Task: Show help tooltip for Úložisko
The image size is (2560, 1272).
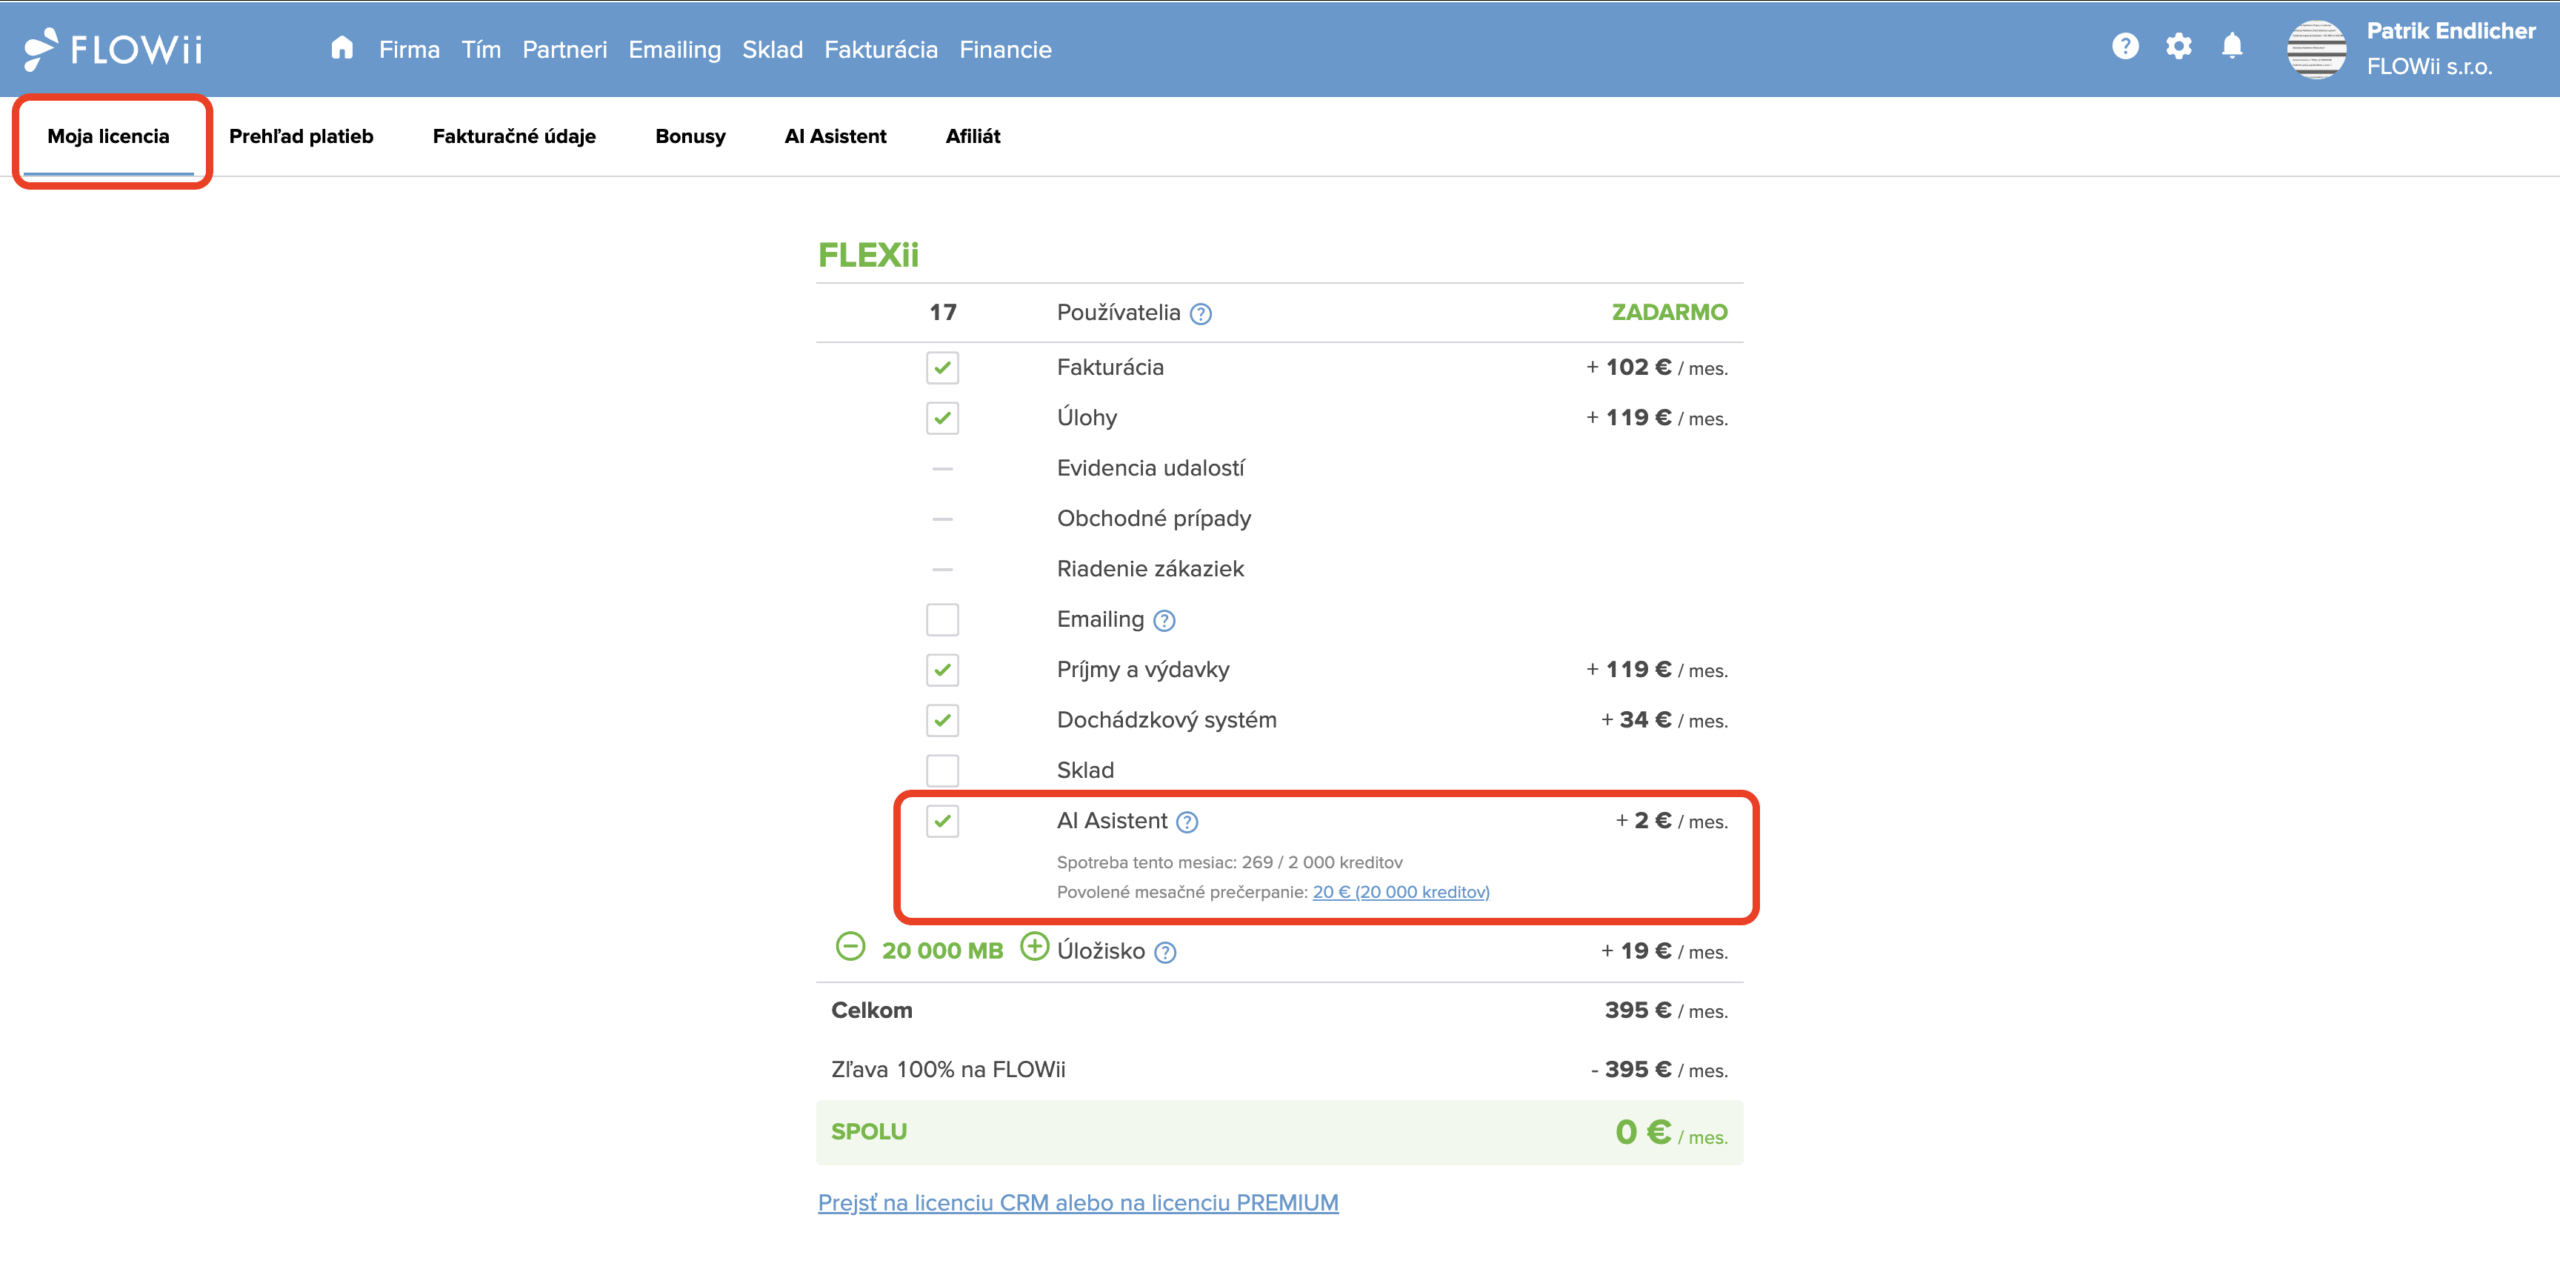Action: coord(1165,952)
